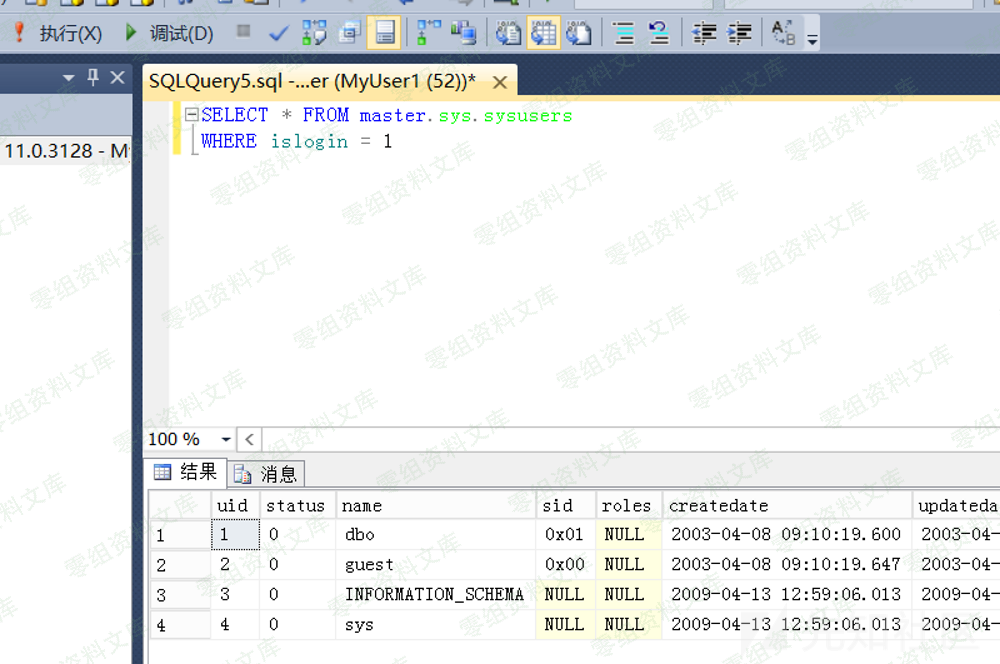Screen dimensions: 1000x664
Task: Open the Query Options icon
Action: tap(349, 34)
